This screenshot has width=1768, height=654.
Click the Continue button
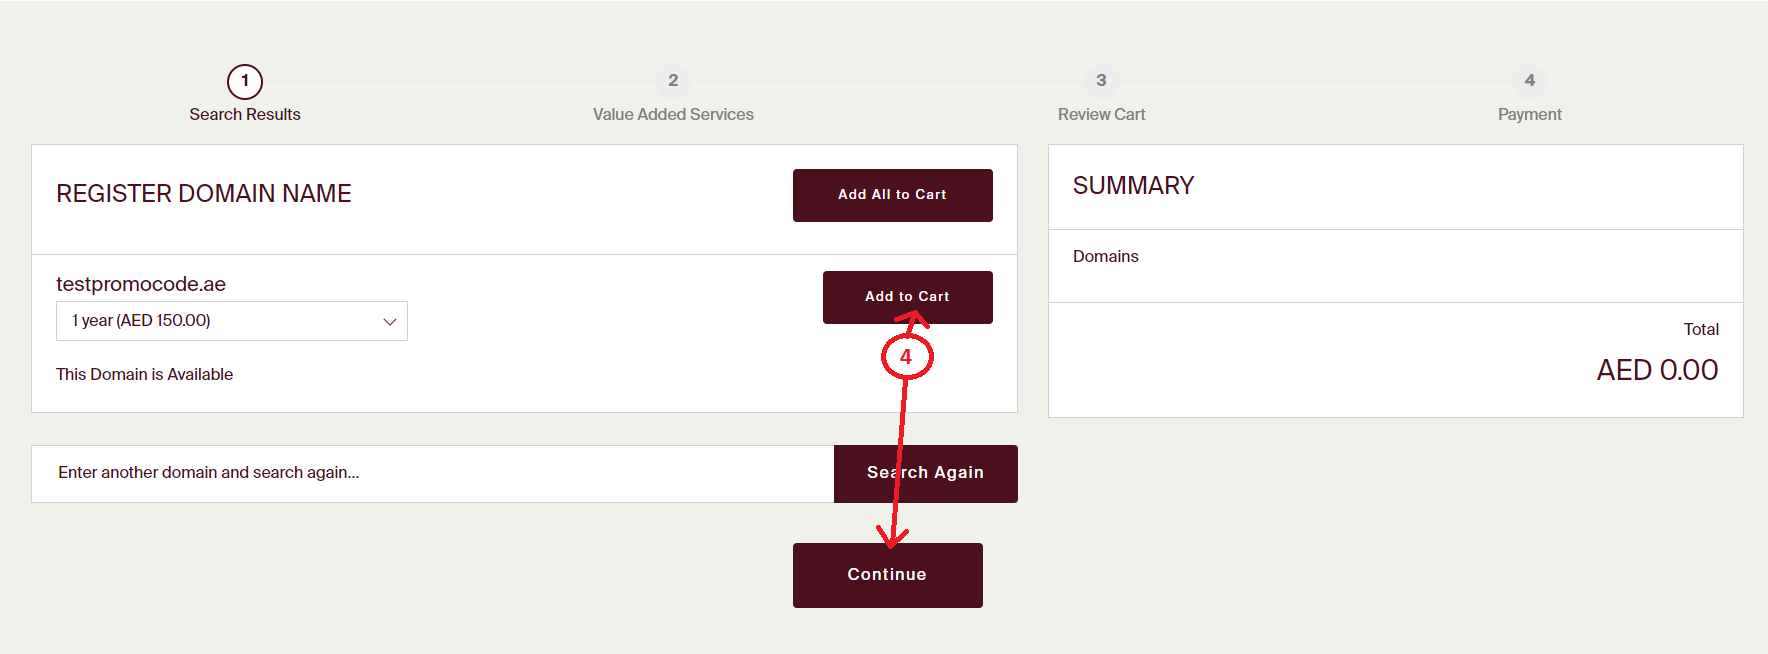887,575
